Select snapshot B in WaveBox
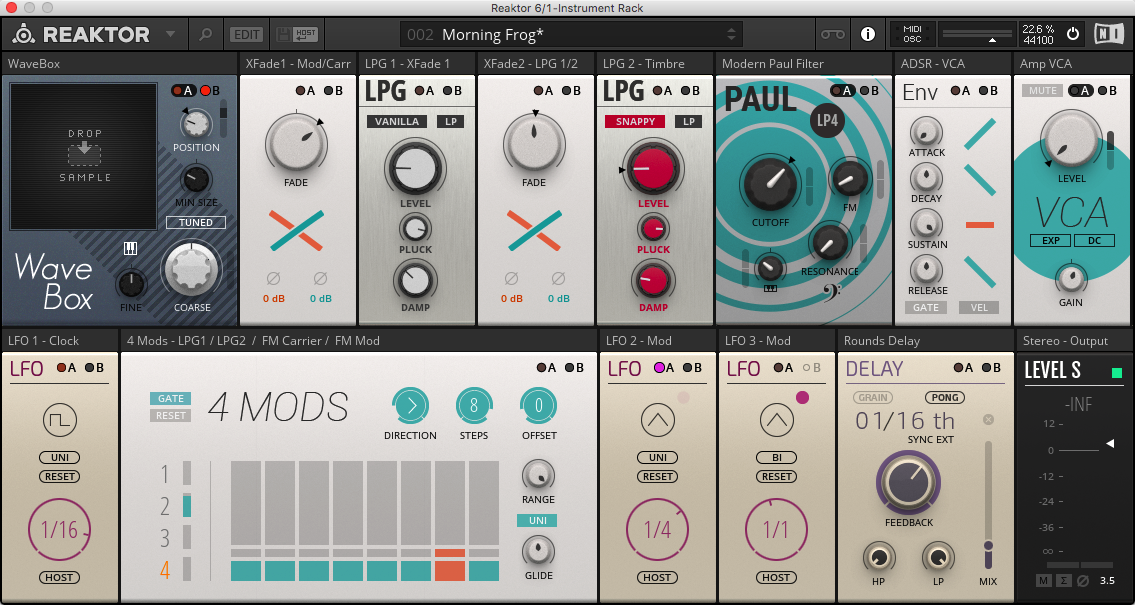 tap(209, 90)
